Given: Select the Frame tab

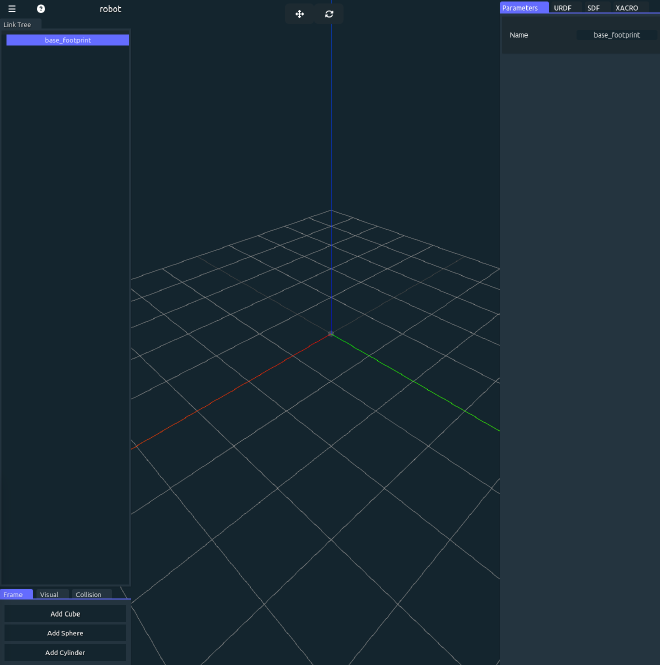Looking at the screenshot, I should 16,594.
